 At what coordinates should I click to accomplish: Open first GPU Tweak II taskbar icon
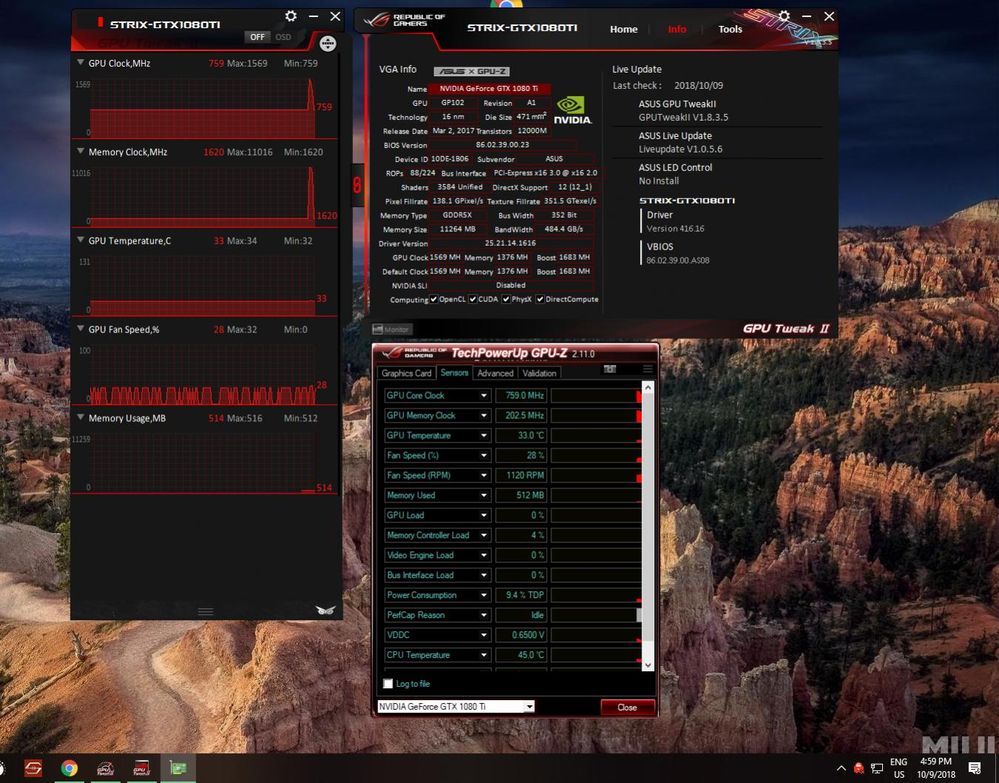(x=105, y=768)
